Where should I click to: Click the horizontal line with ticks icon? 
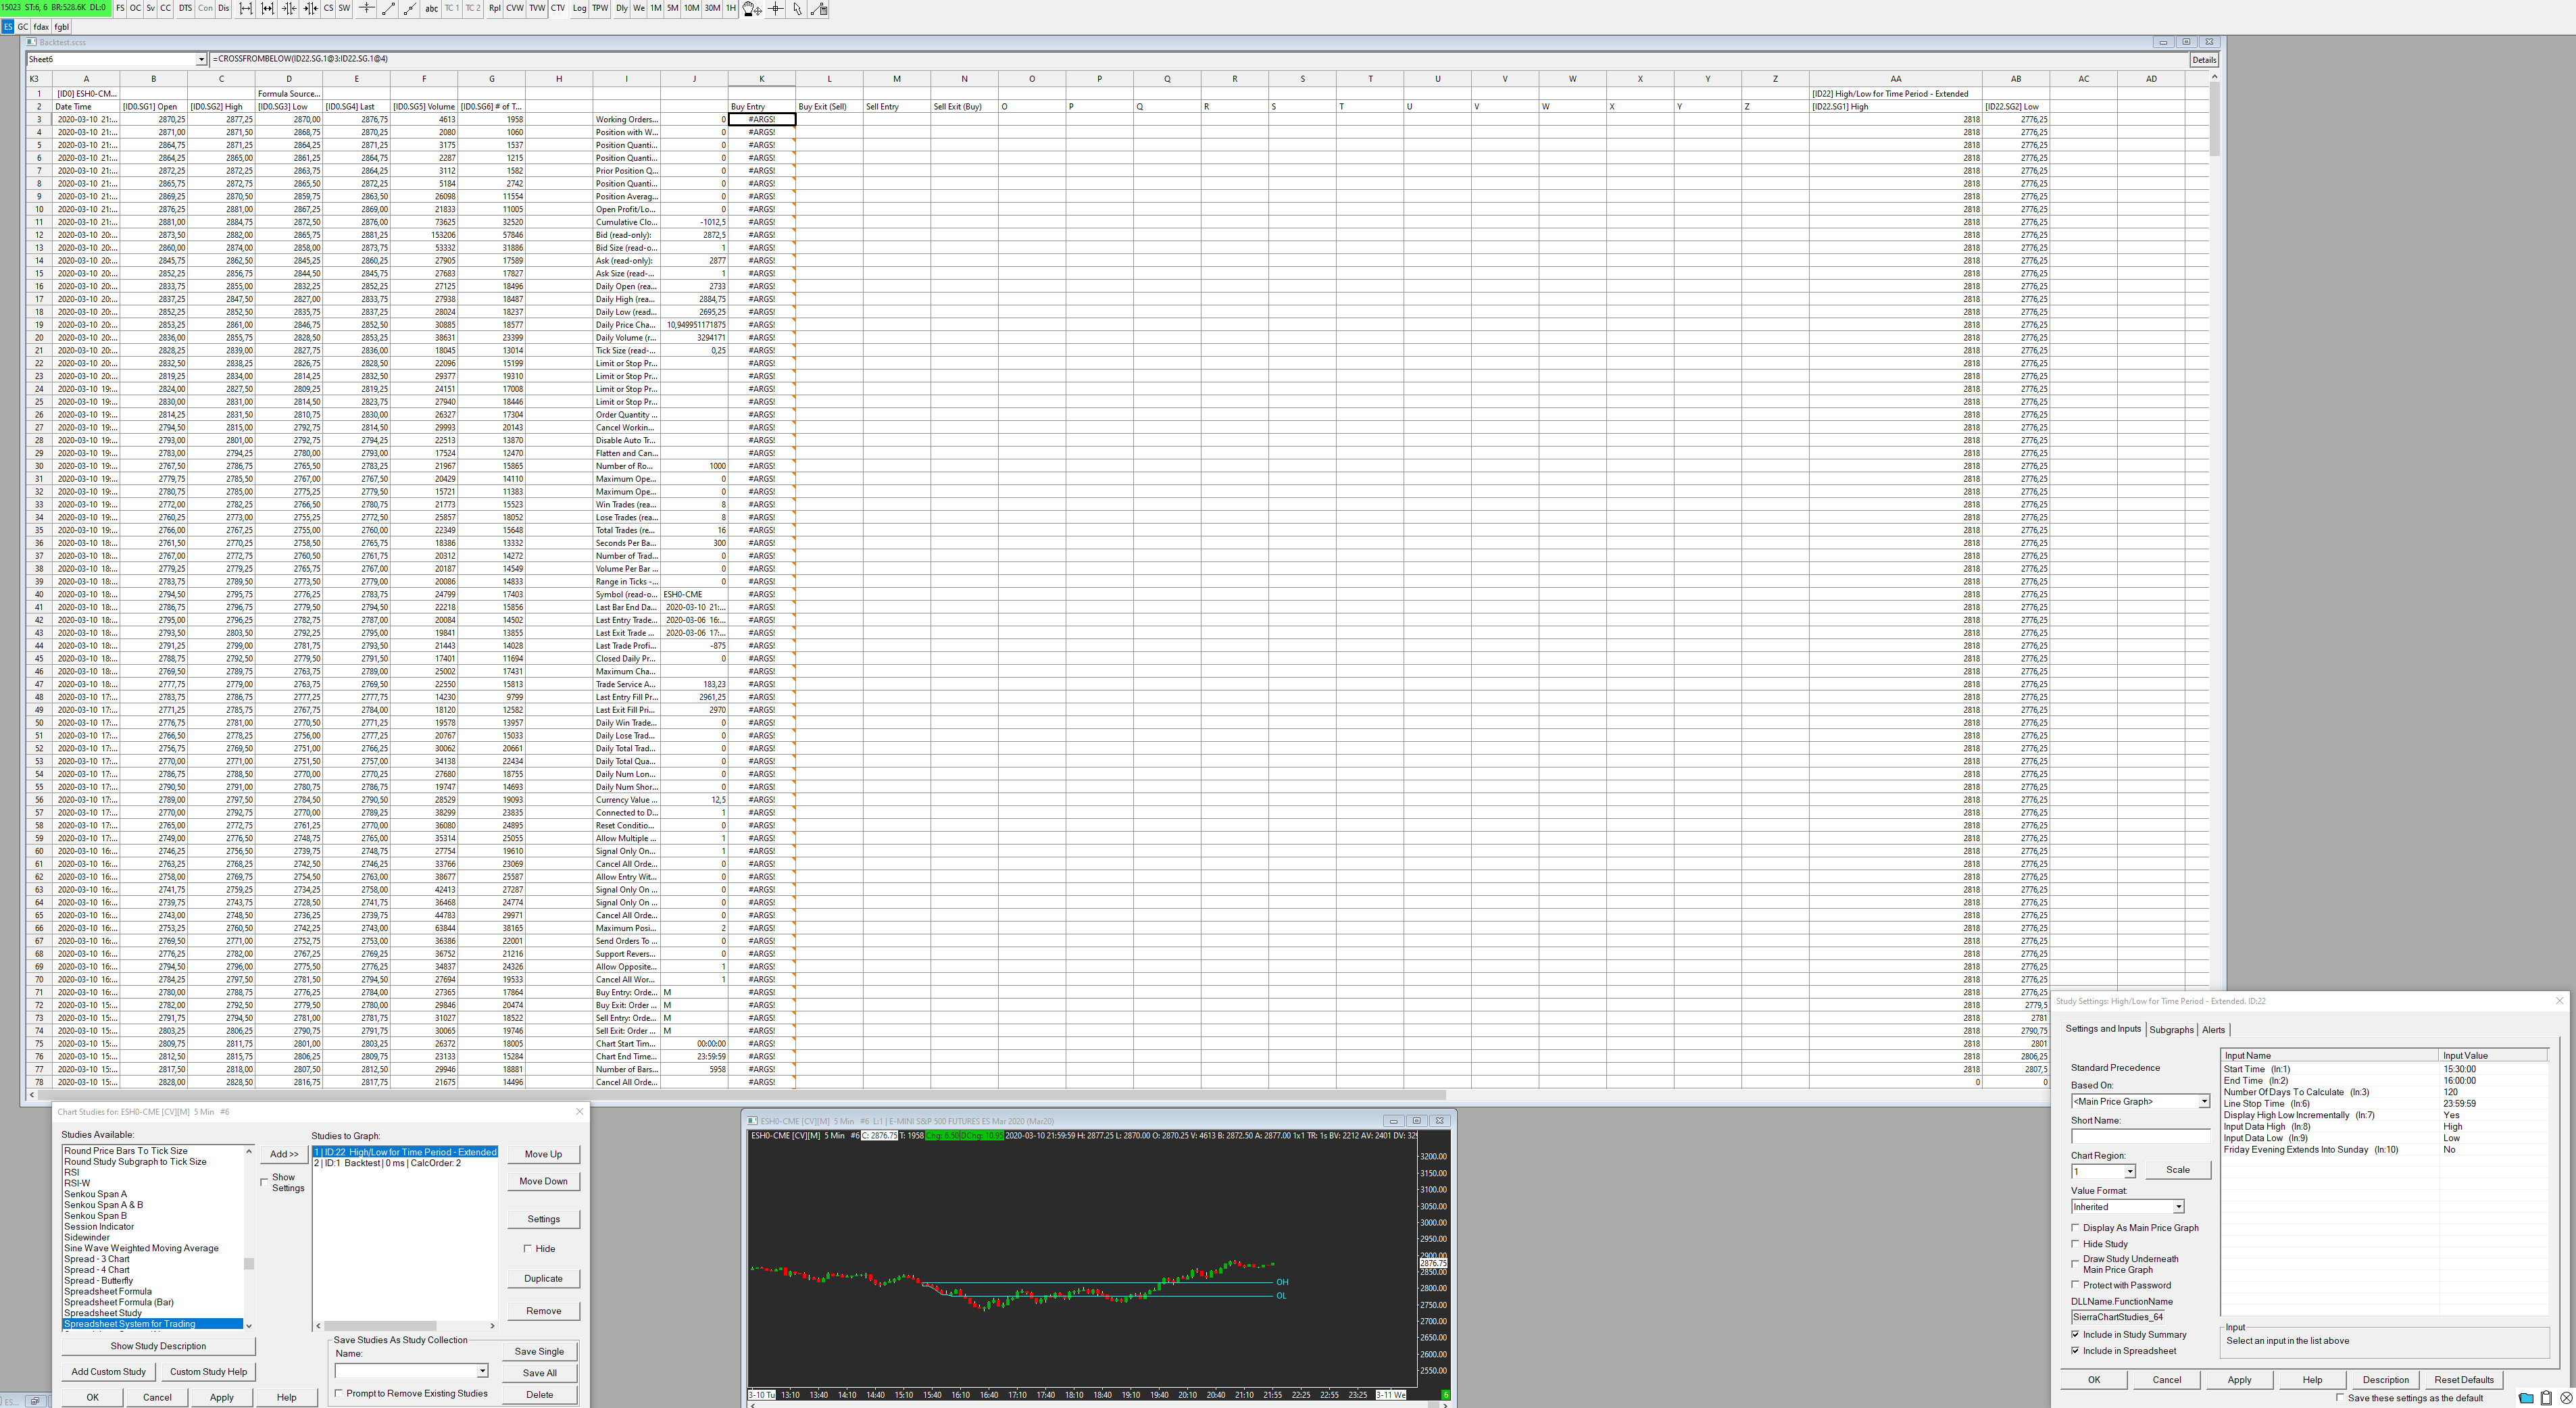pyautogui.click(x=366, y=8)
